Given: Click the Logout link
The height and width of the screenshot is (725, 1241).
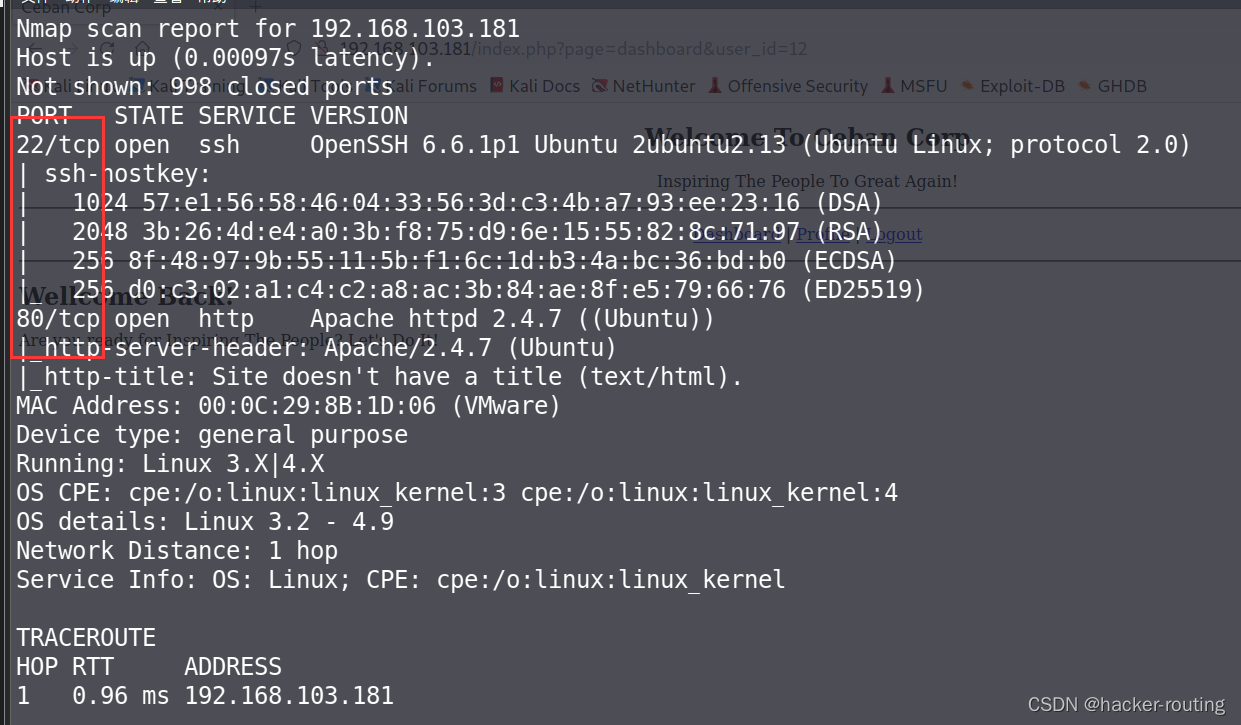Looking at the screenshot, I should (x=894, y=234).
